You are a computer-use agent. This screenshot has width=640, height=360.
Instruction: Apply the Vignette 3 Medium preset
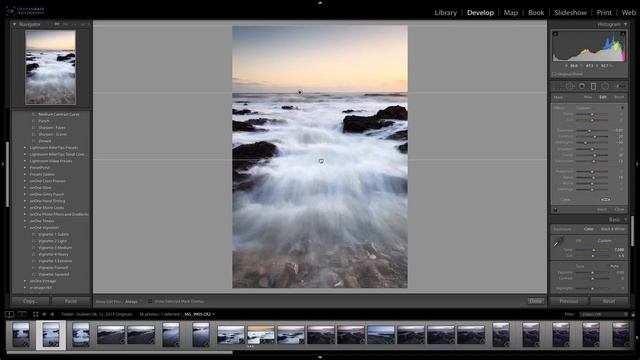point(55,248)
